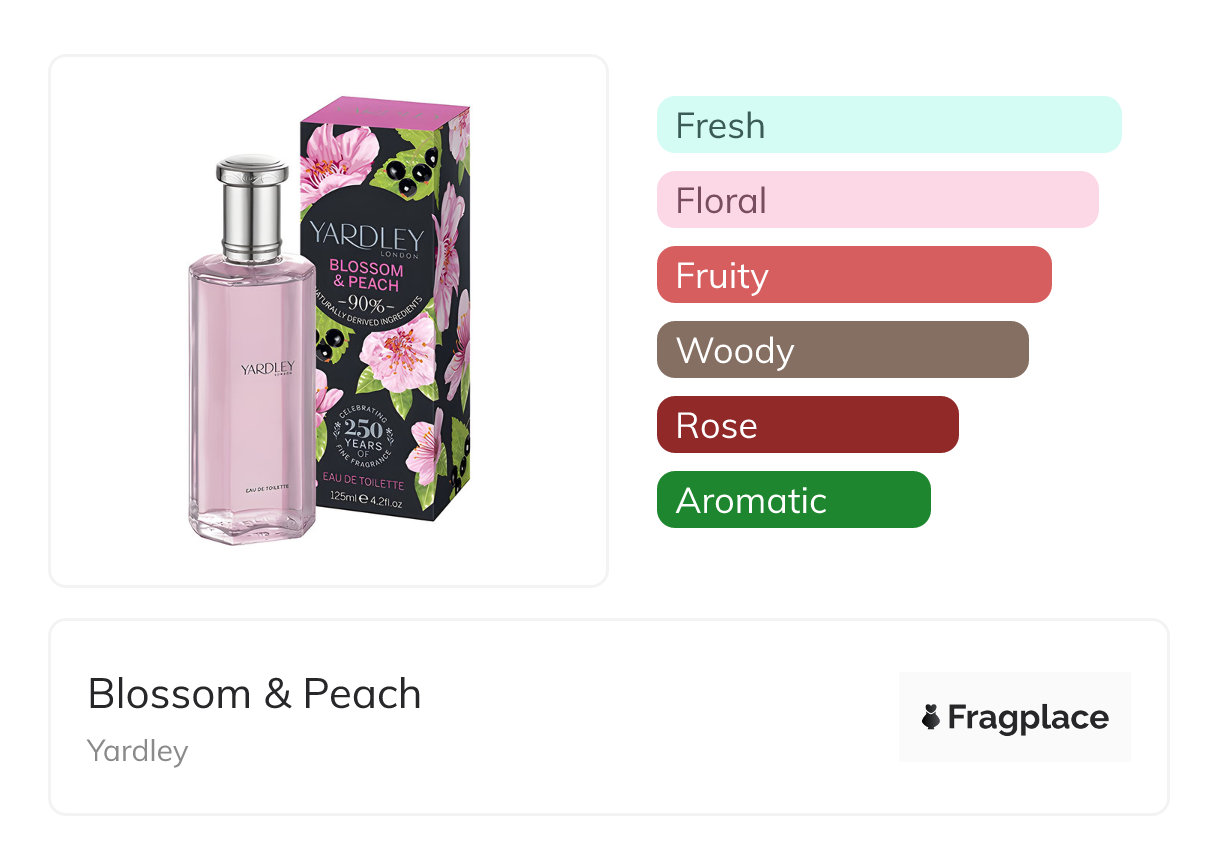Click Eau de Toilette text on the bottle

pos(267,487)
